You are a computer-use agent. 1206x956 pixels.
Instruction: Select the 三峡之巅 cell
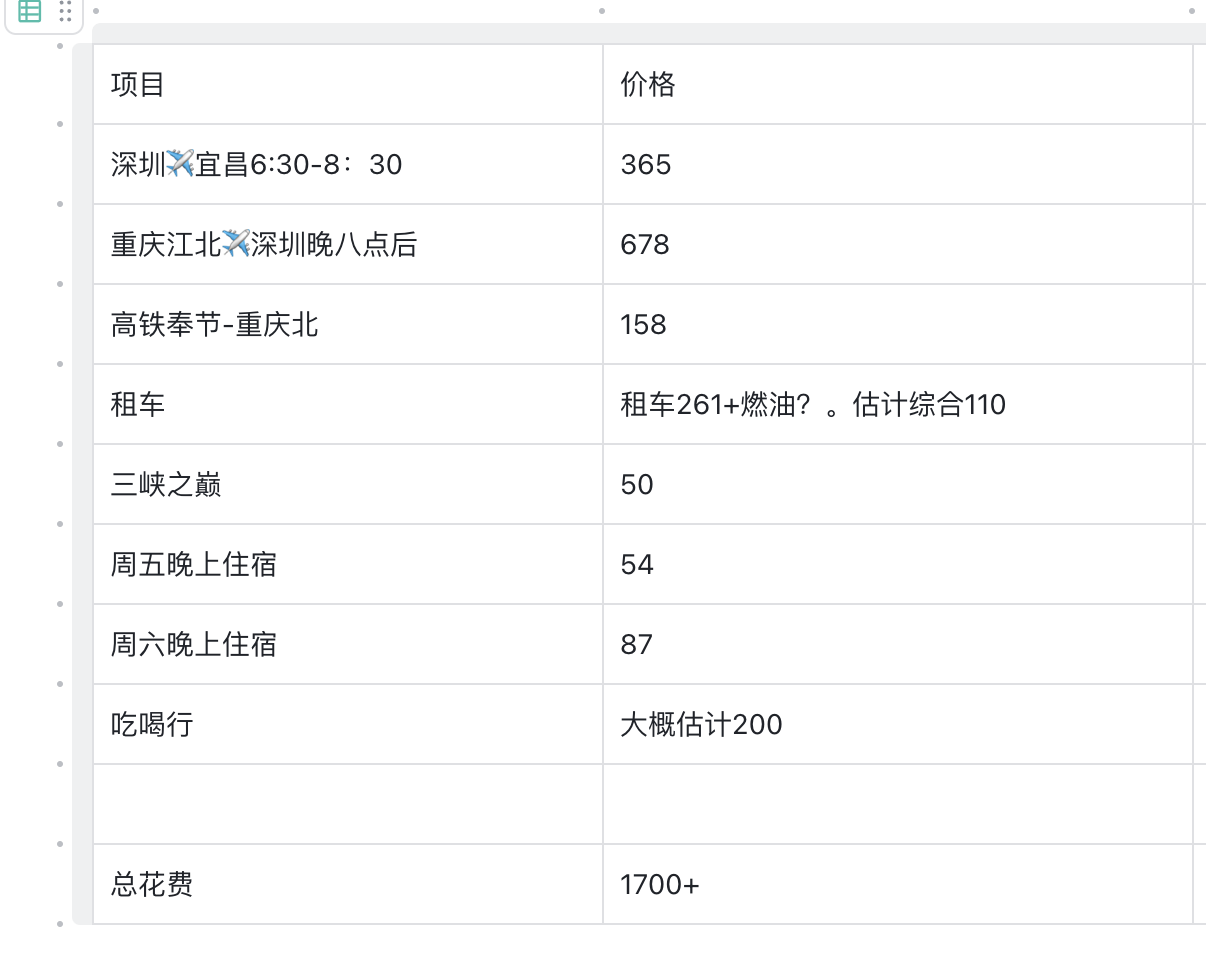pyautogui.click(x=347, y=484)
